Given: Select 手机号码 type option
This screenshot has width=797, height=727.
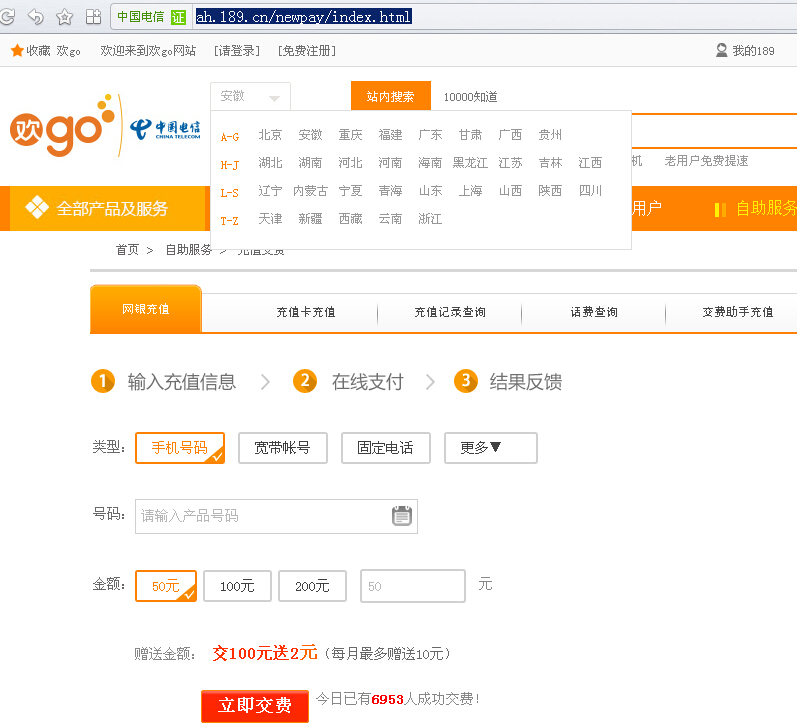Looking at the screenshot, I should (180, 448).
